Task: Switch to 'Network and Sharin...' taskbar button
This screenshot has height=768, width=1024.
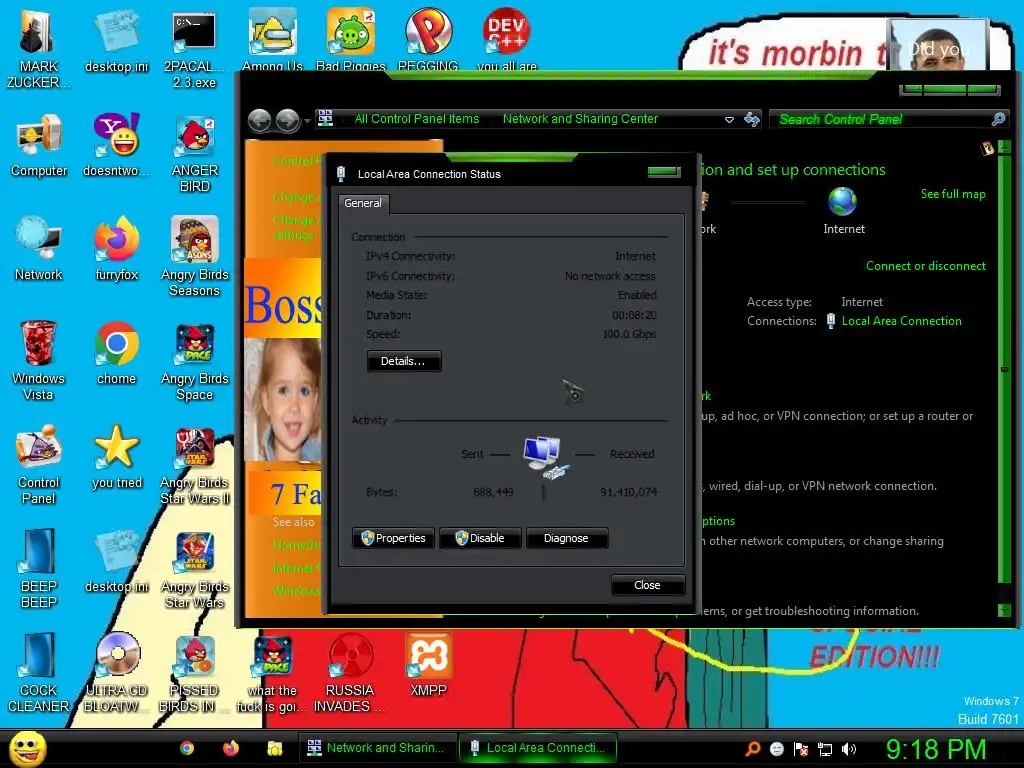Action: click(376, 748)
